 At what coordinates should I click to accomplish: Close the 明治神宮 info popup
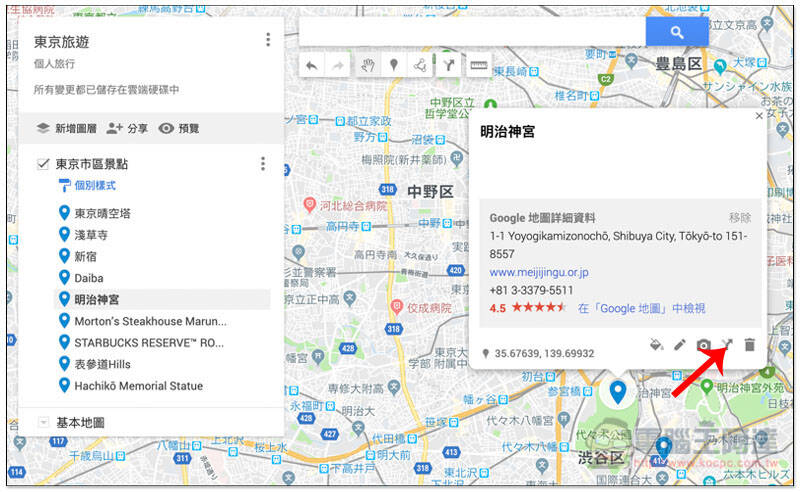759,116
